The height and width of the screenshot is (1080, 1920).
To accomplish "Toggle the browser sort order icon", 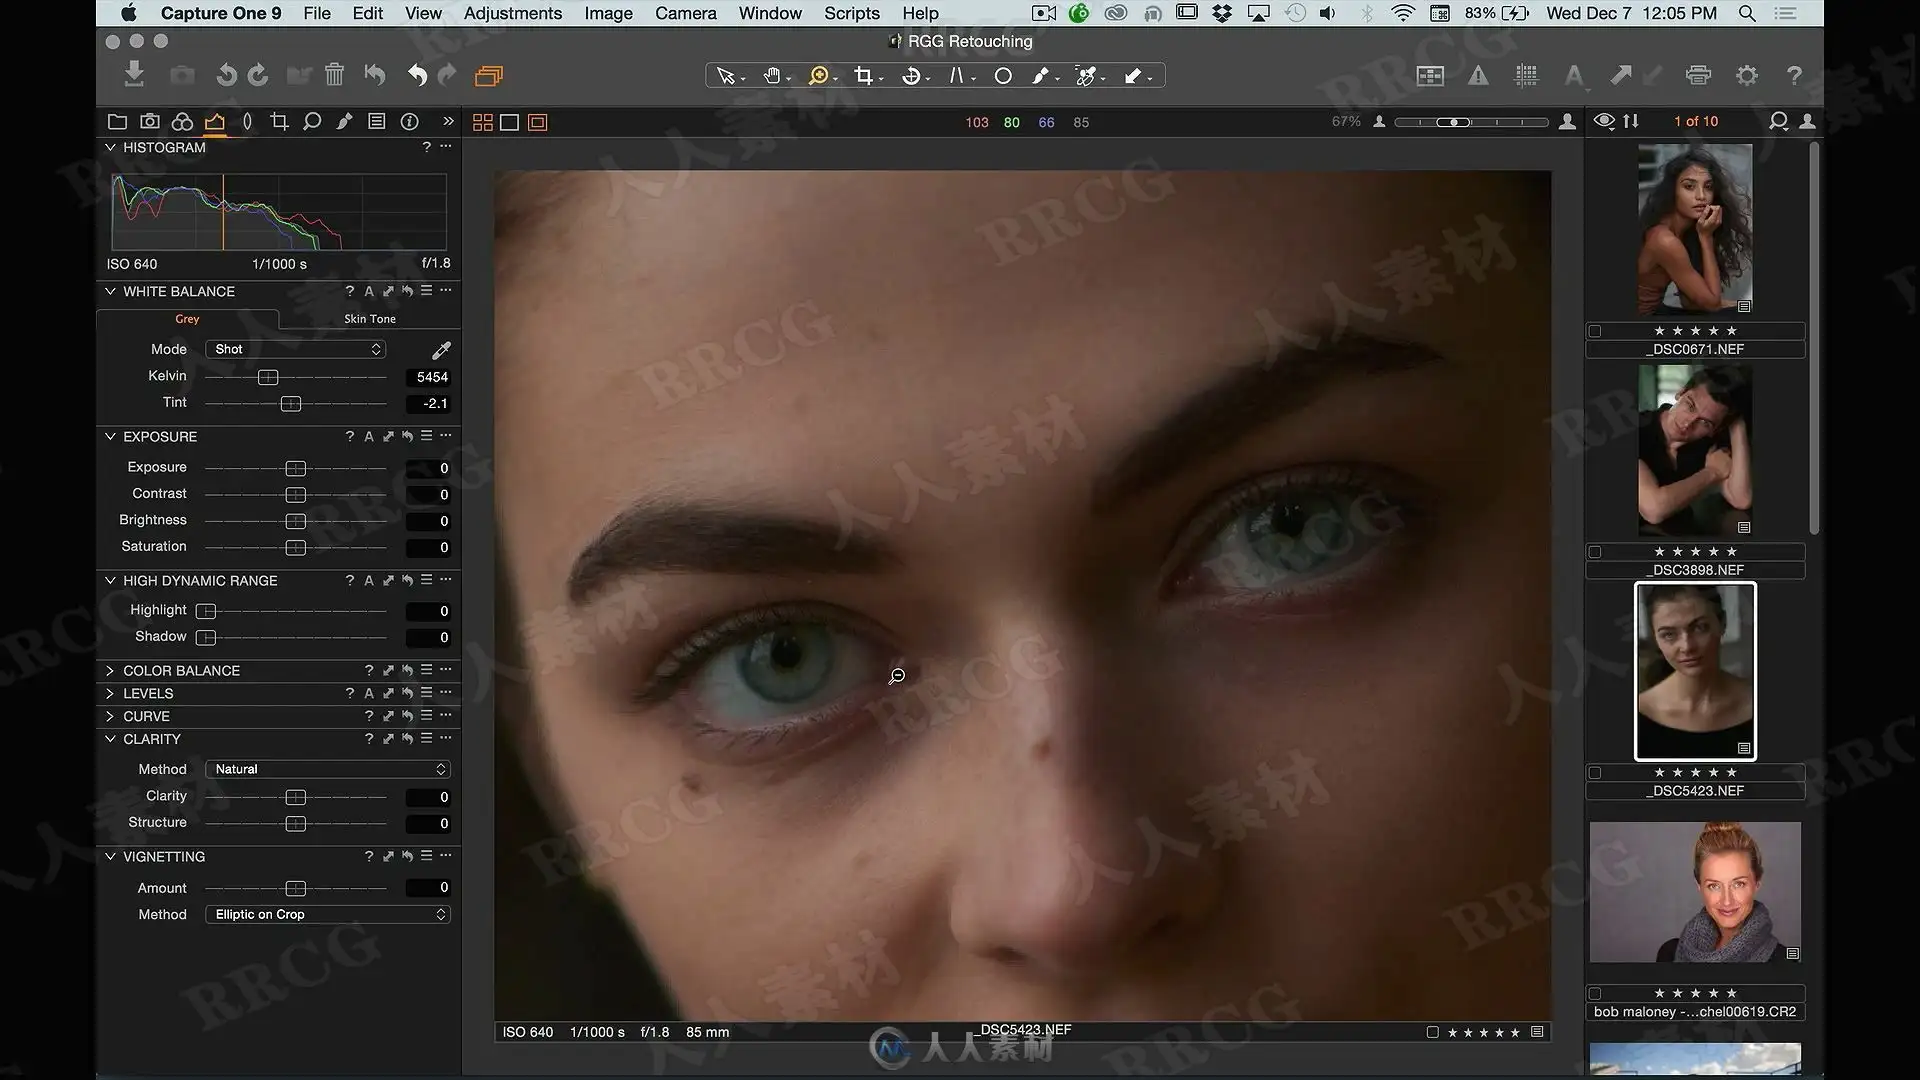I will [1631, 121].
